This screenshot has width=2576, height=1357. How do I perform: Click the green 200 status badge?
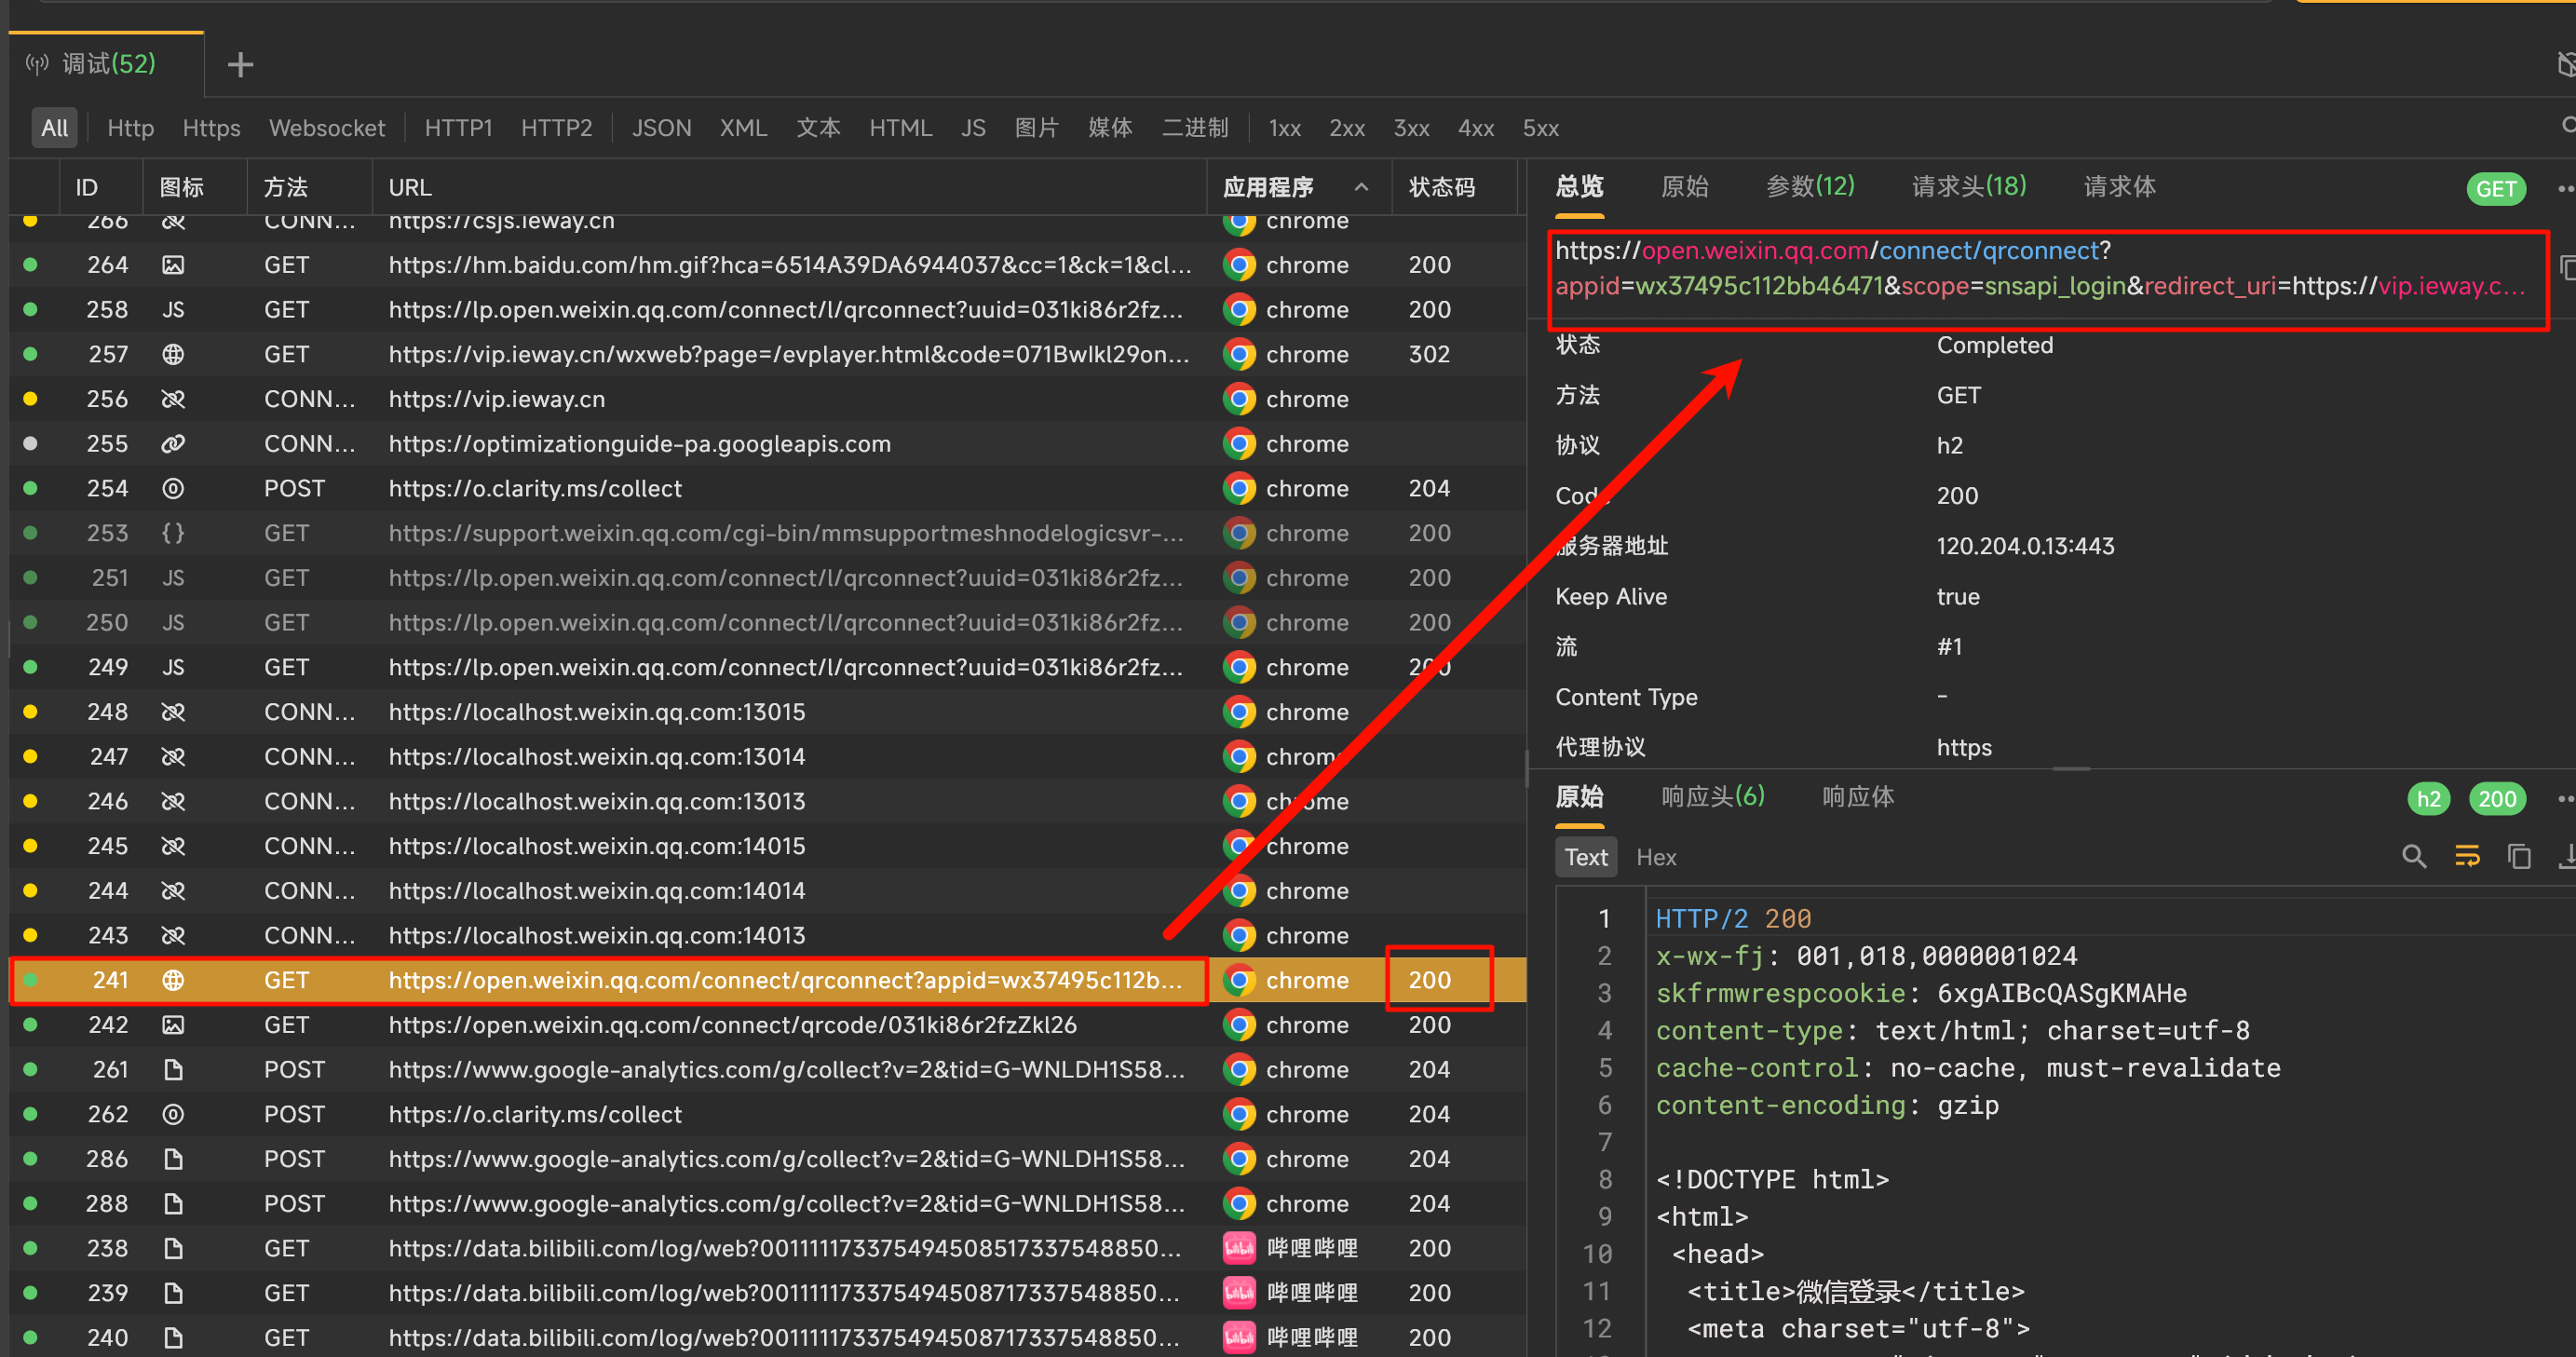point(2497,798)
